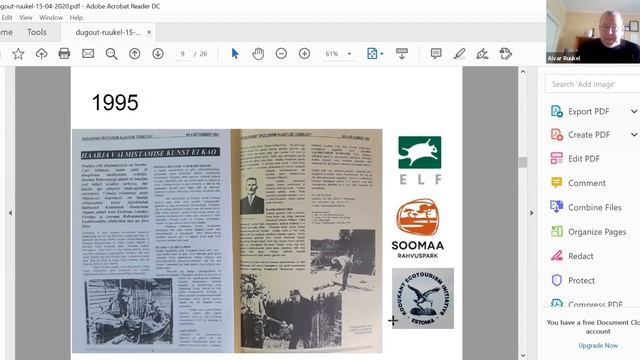Select the dugout-ruukel document tab

coord(108,32)
